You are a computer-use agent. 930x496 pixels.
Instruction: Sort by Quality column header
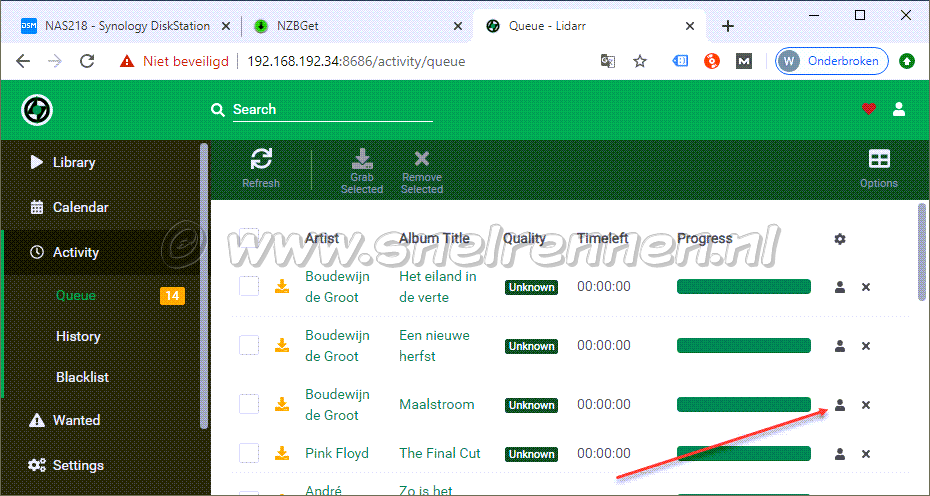click(524, 239)
